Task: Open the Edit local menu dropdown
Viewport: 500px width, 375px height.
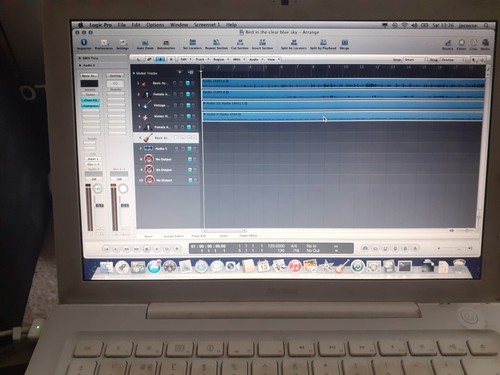Action: [185, 59]
